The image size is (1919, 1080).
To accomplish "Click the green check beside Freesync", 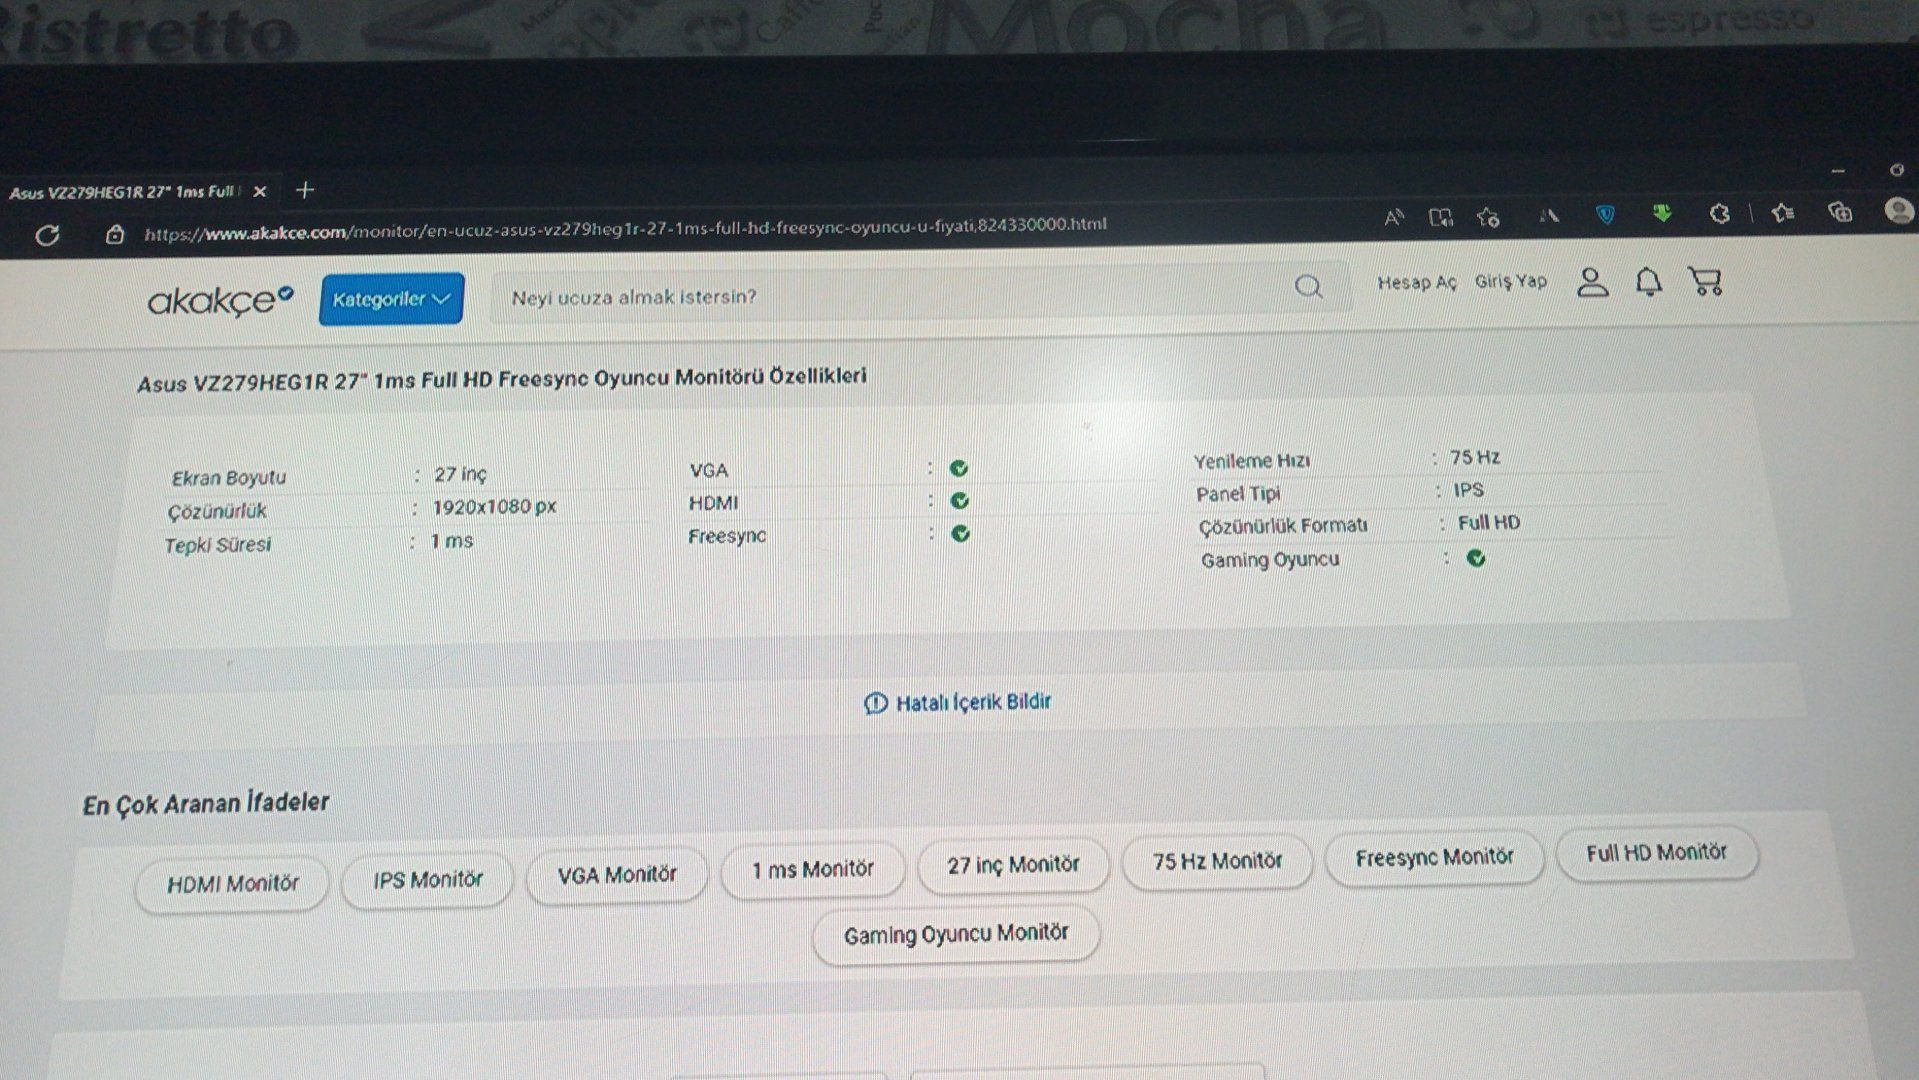I will (x=961, y=534).
